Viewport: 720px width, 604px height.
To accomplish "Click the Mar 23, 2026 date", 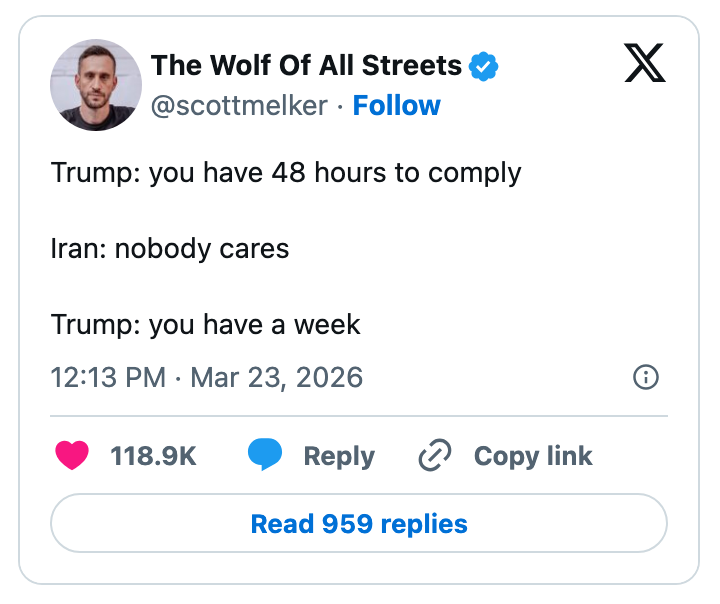I will pyautogui.click(x=276, y=377).
